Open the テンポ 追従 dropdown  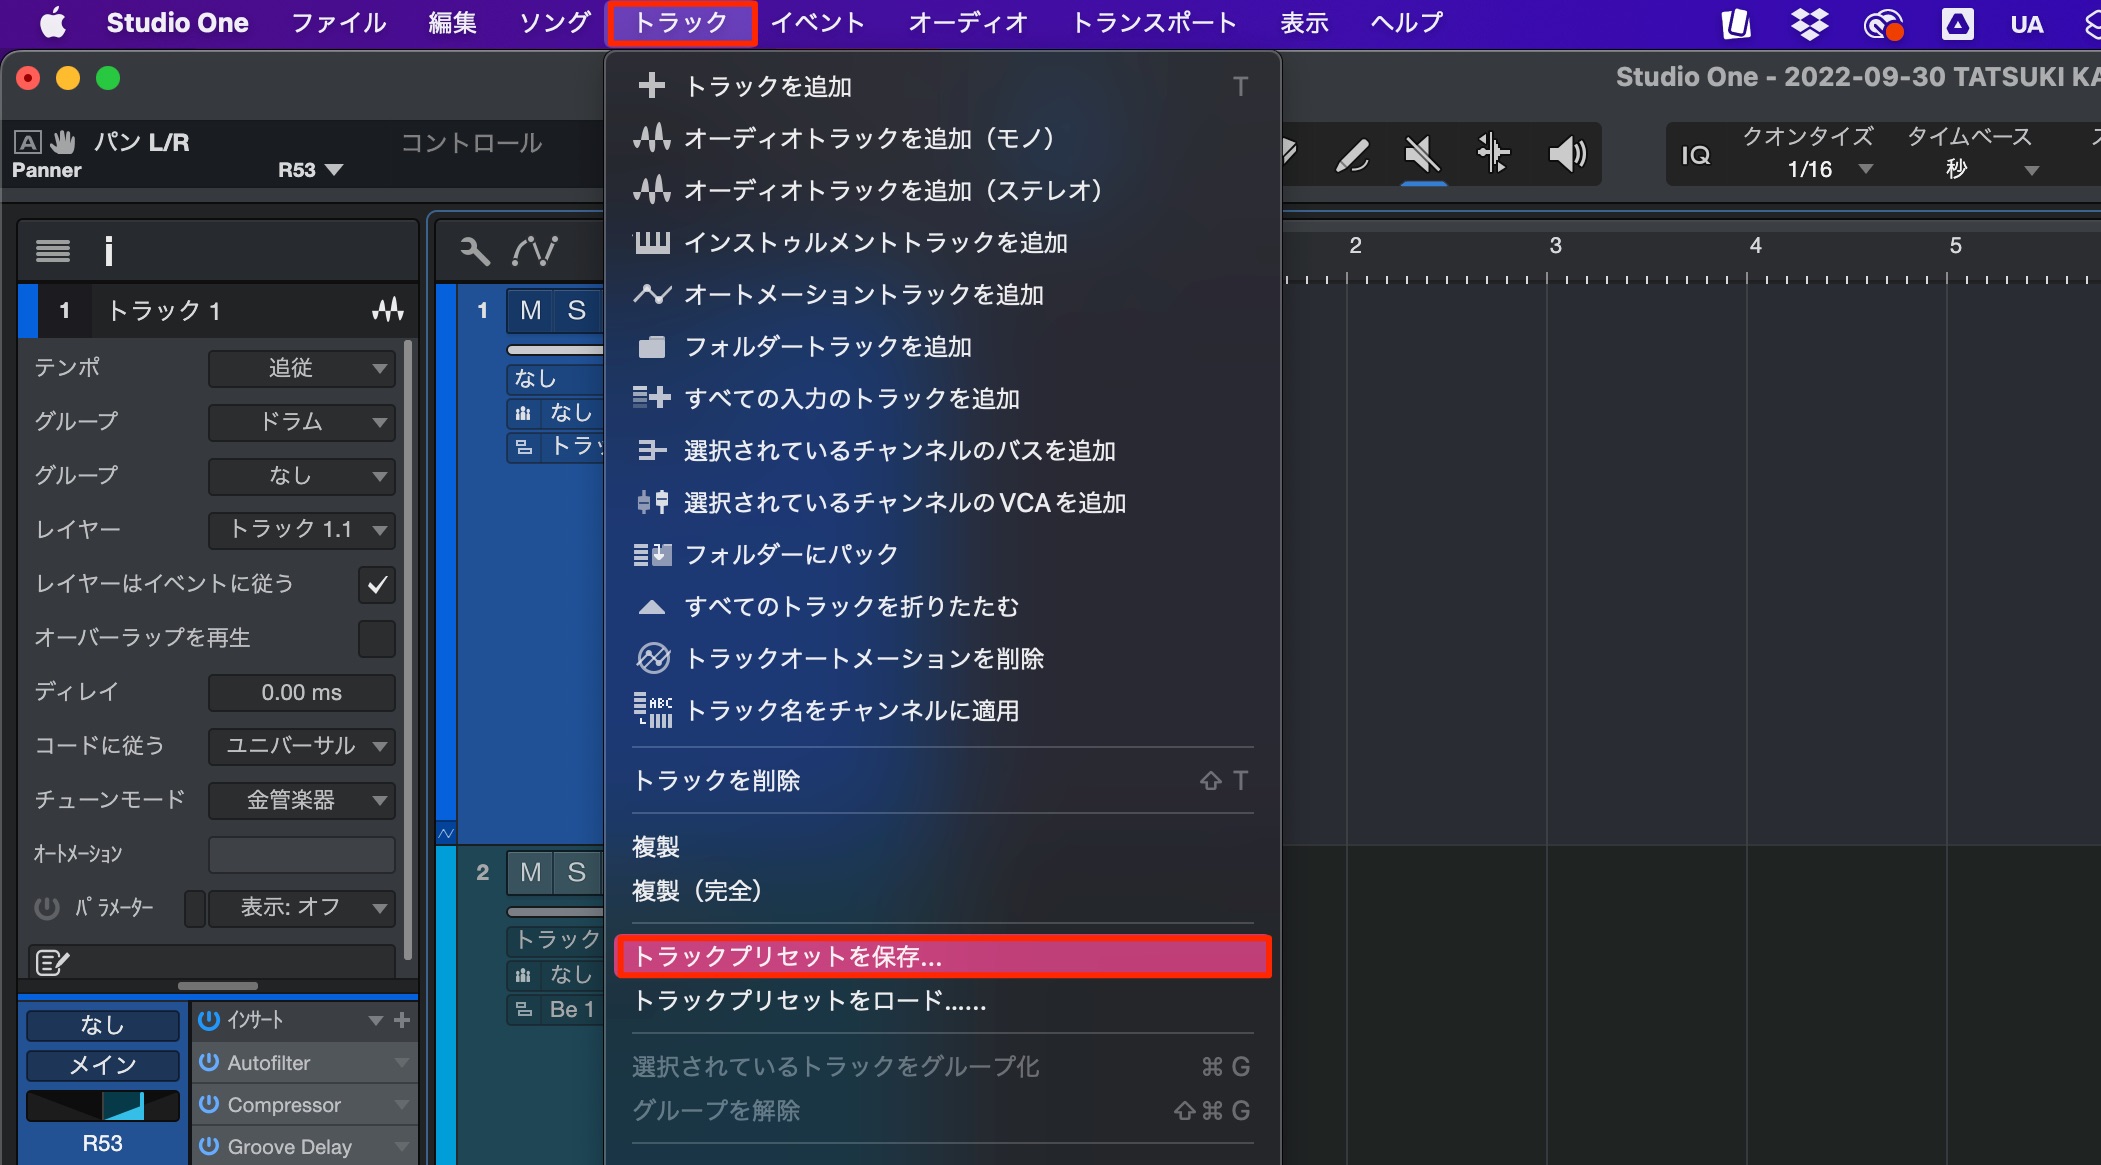click(x=302, y=368)
